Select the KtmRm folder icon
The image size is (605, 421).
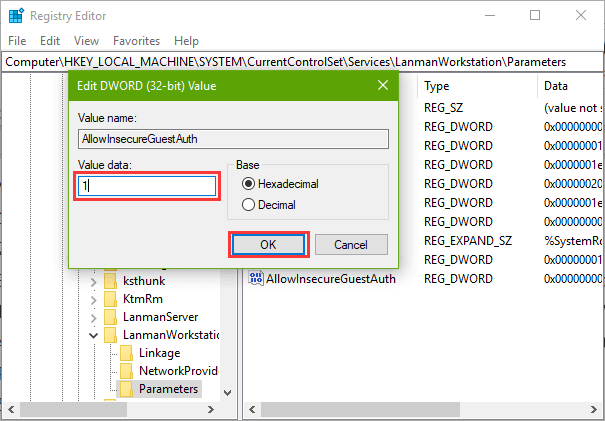(110, 299)
